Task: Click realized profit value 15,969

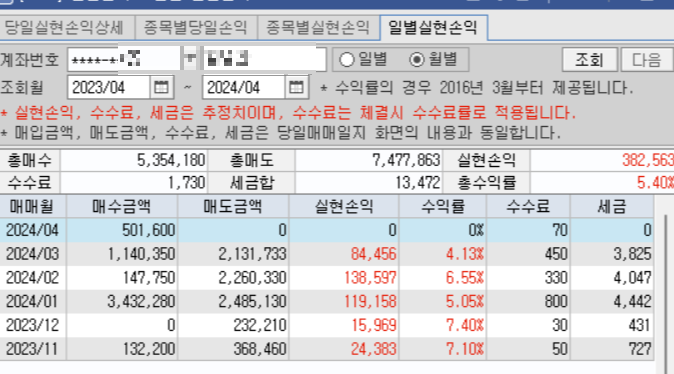Action: [x=373, y=325]
